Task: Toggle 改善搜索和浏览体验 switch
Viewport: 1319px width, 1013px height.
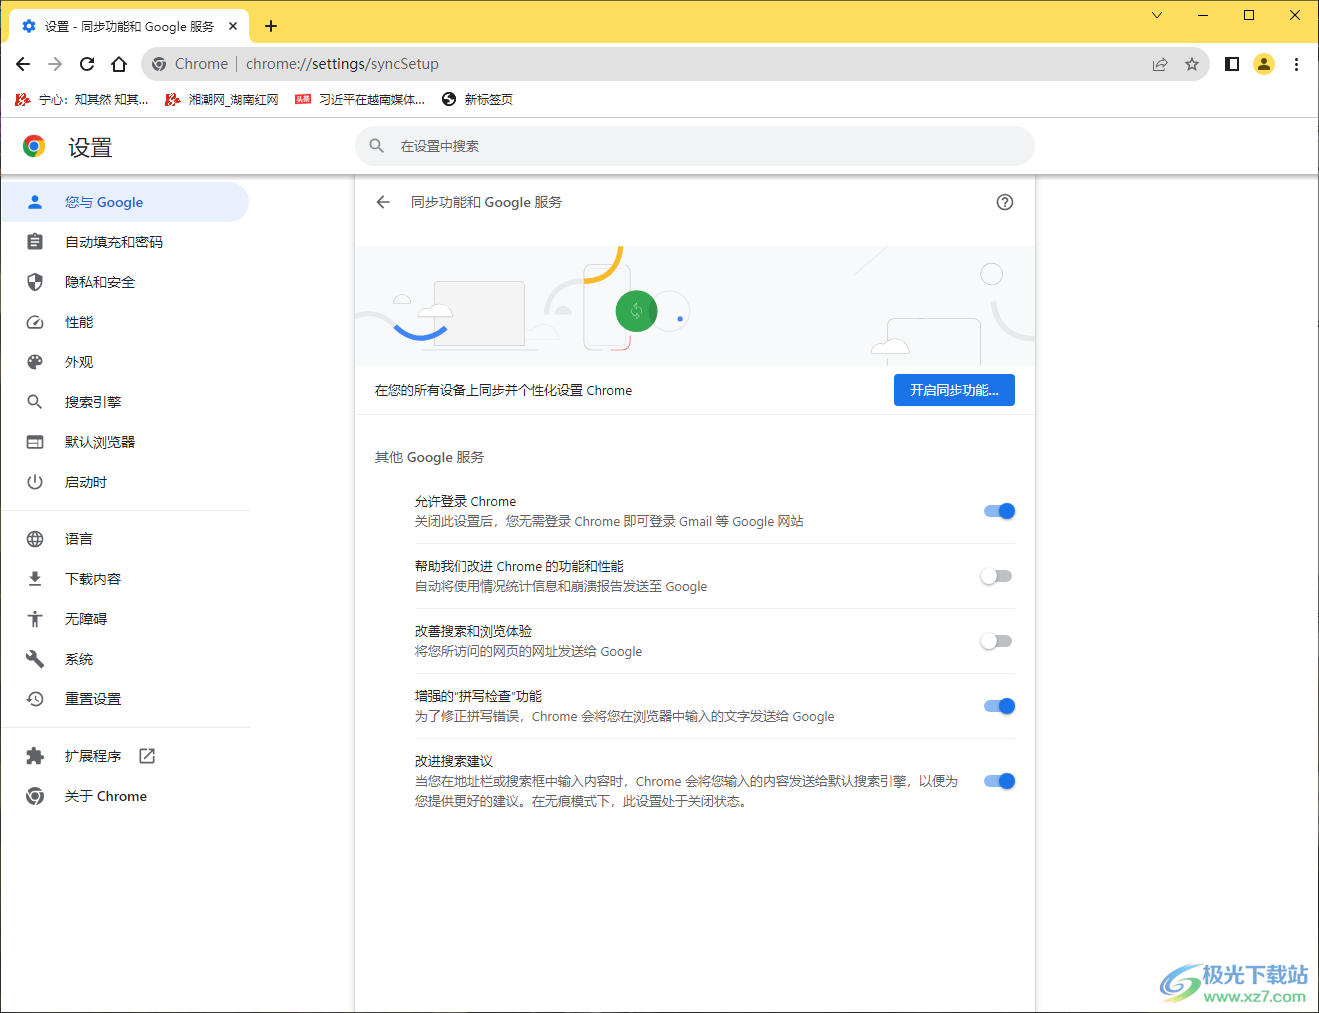Action: [x=996, y=641]
